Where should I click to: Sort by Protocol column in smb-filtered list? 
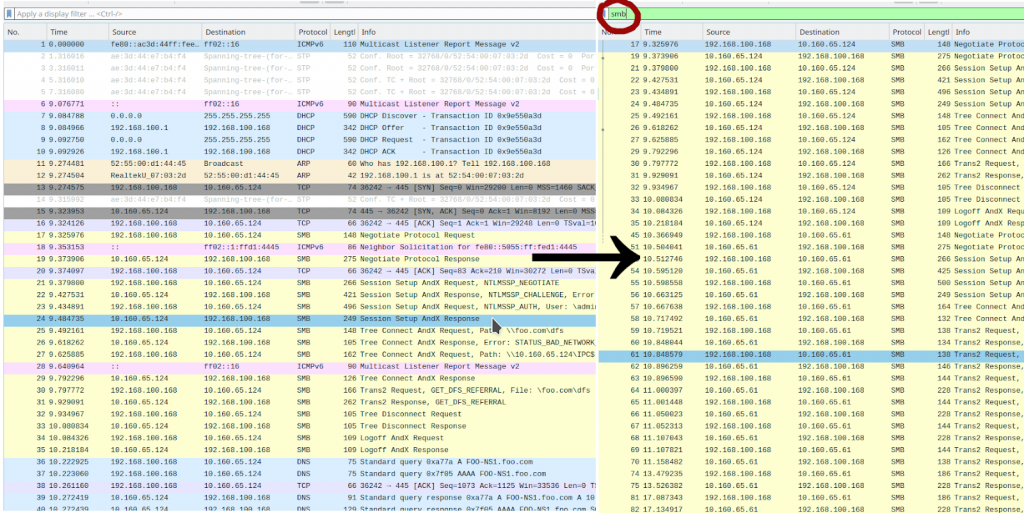coord(906,32)
